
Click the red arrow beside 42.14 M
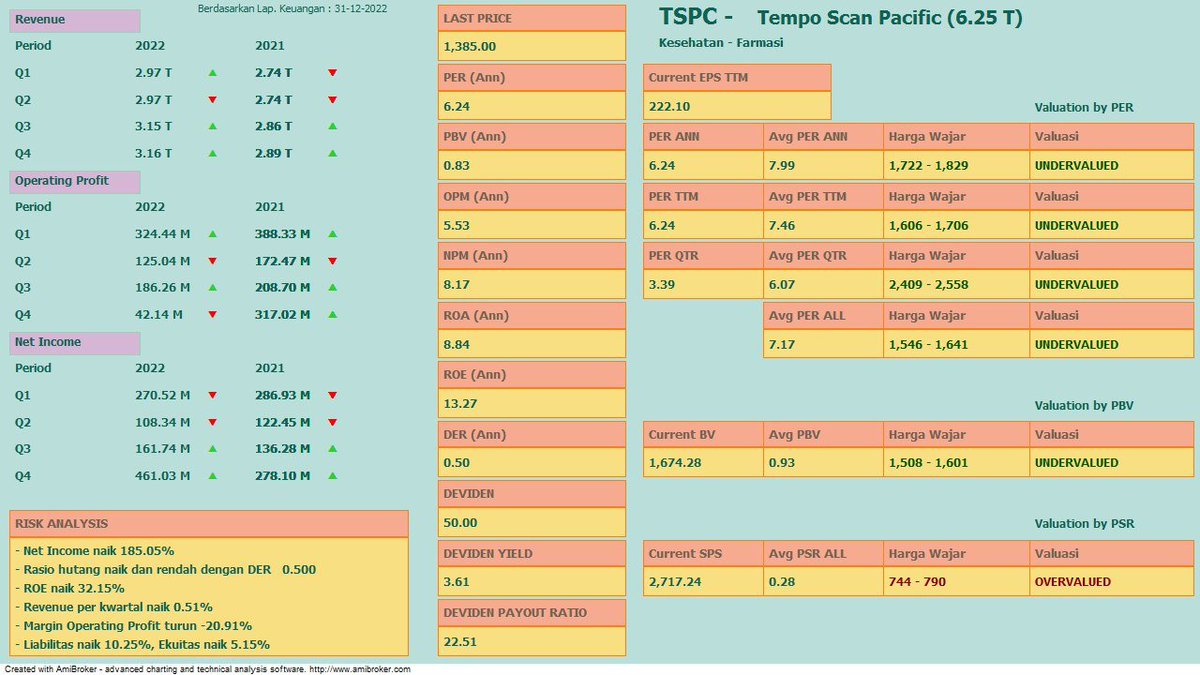pyautogui.click(x=212, y=315)
